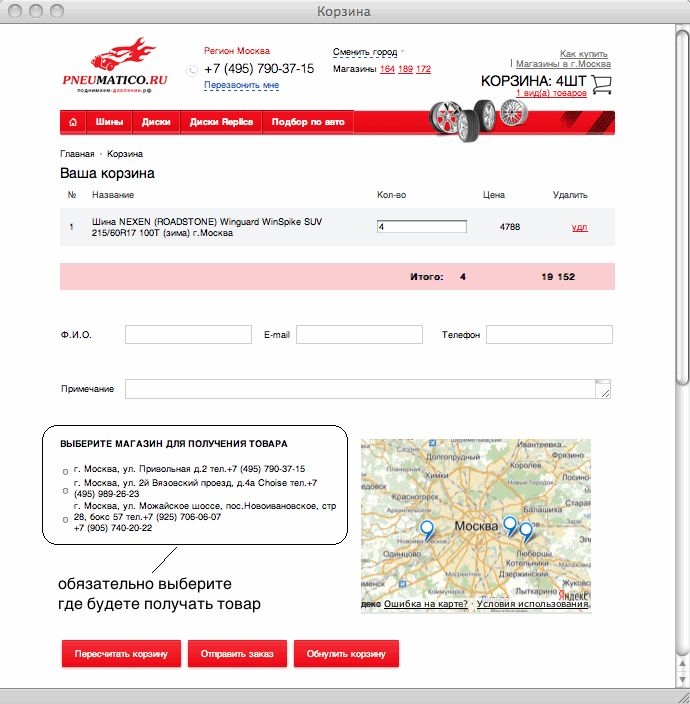690x704 pixels.
Task: Focus the Примечание text area
Action: 368,389
